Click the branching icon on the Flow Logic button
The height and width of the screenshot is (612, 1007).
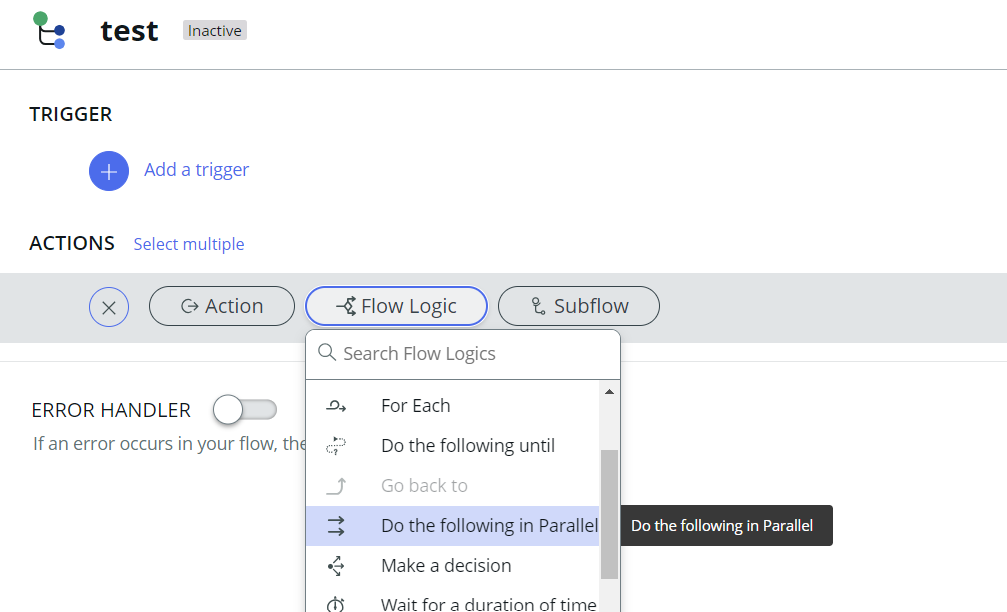click(345, 306)
